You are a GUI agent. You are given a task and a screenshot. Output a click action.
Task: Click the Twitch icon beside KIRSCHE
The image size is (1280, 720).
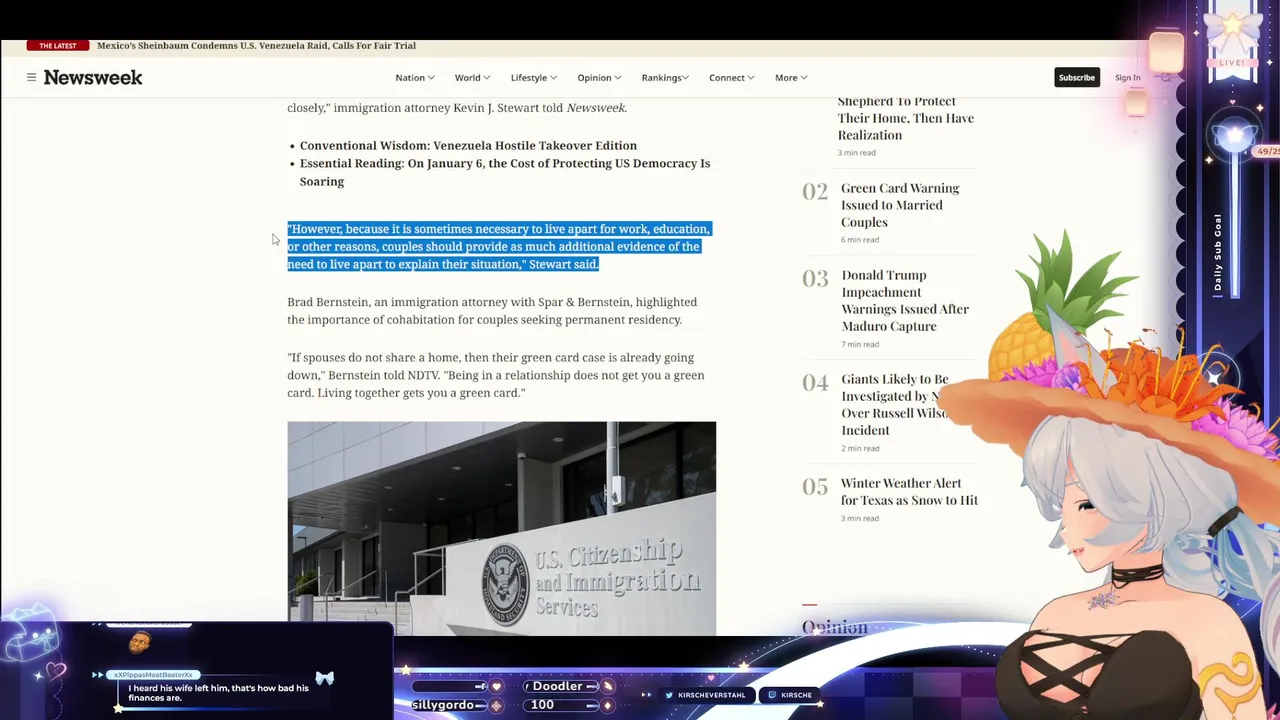pos(772,695)
